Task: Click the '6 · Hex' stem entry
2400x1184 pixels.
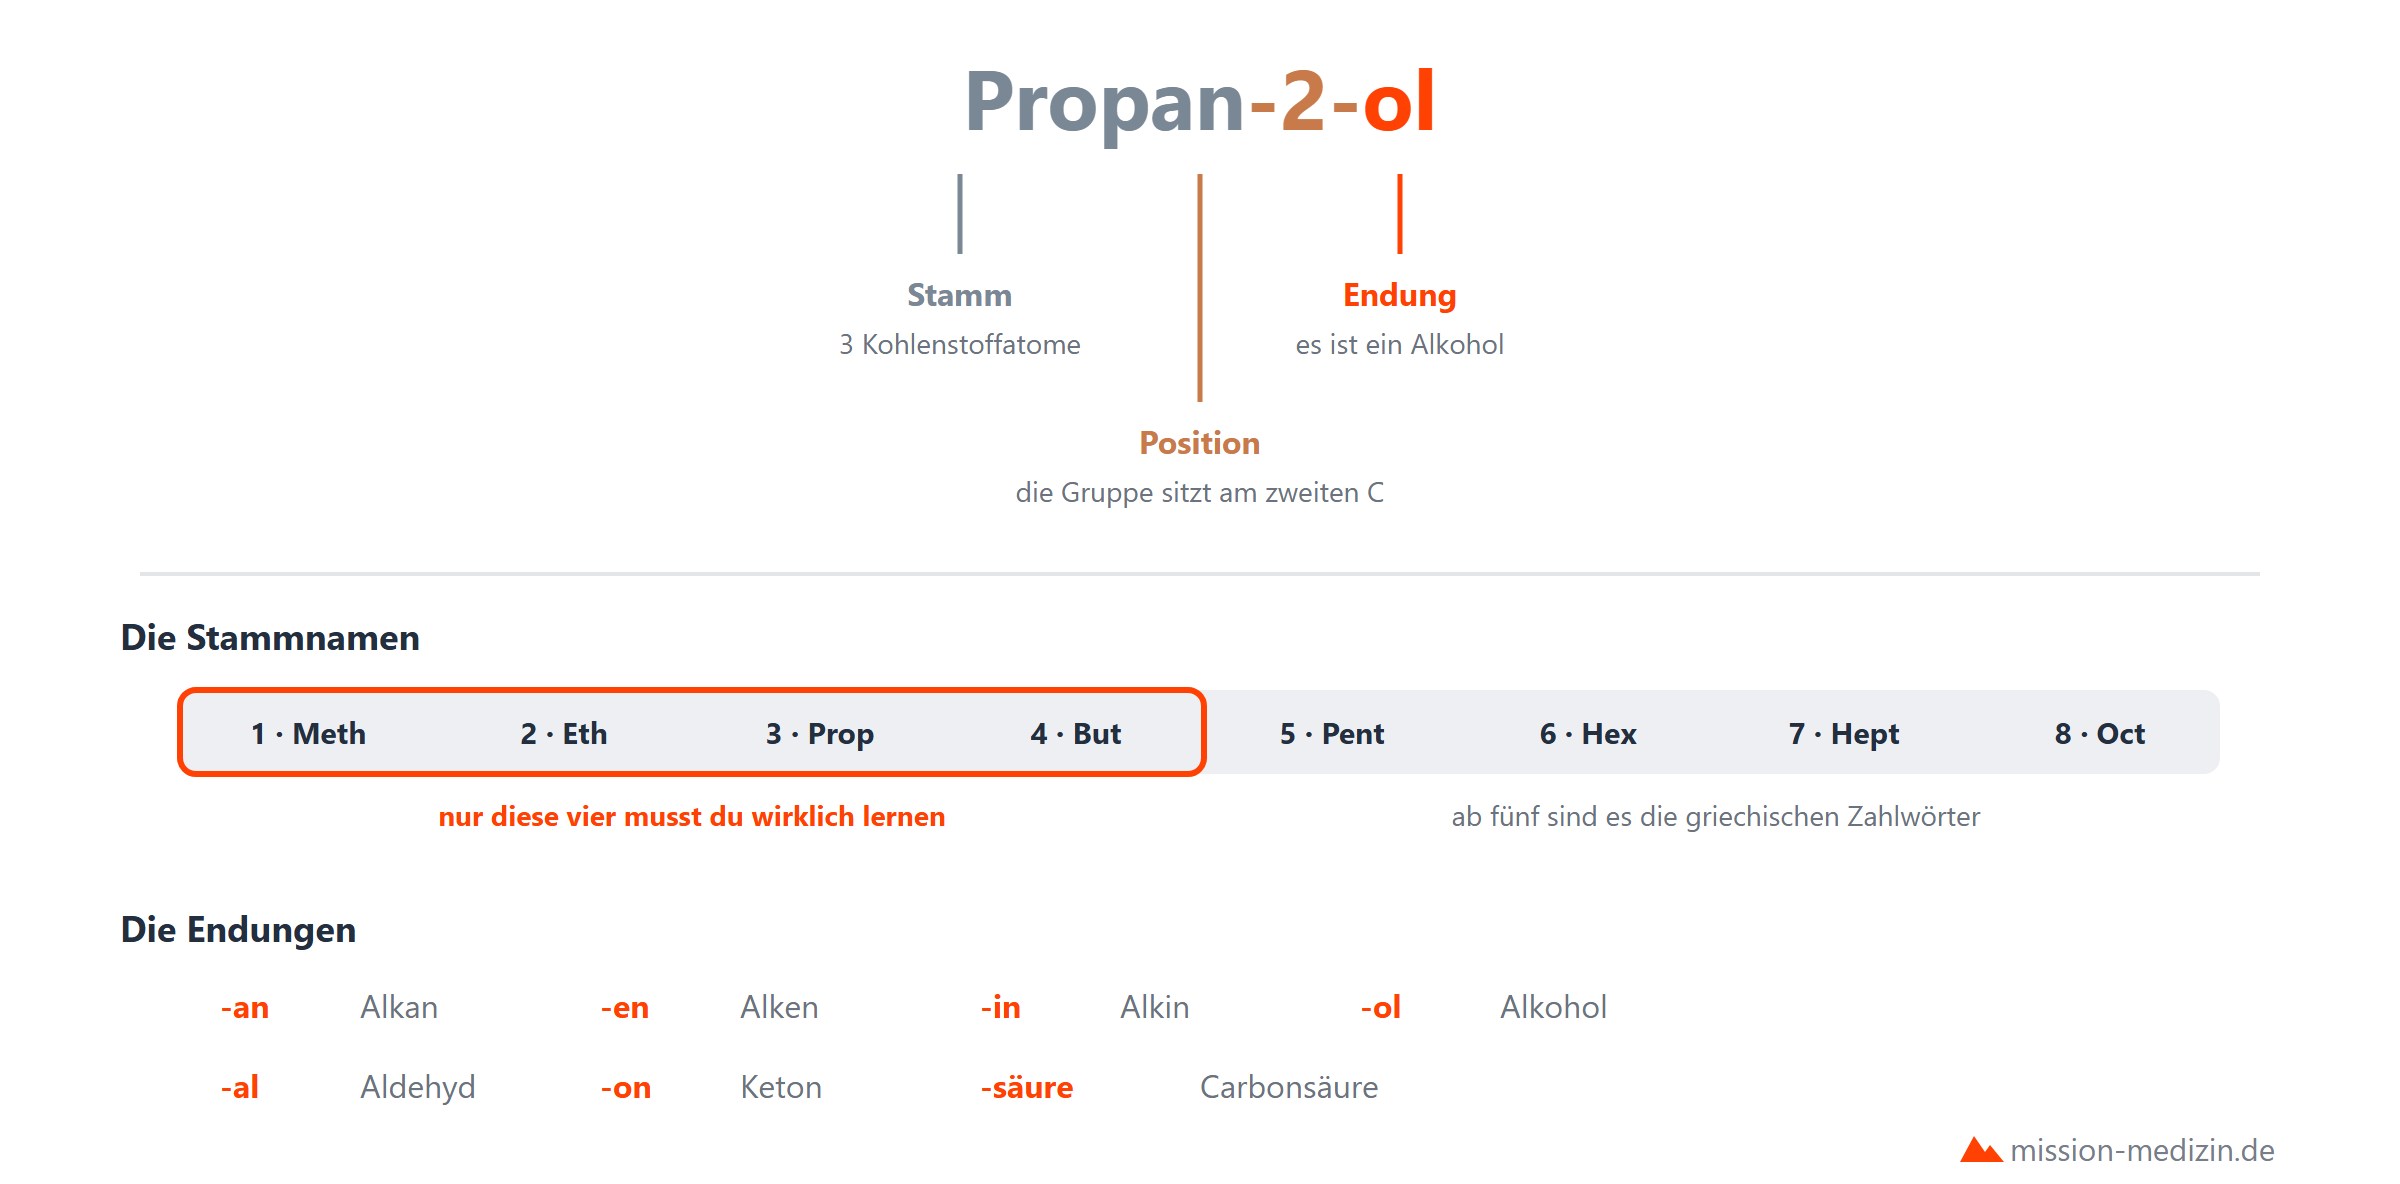Action: click(x=1588, y=734)
